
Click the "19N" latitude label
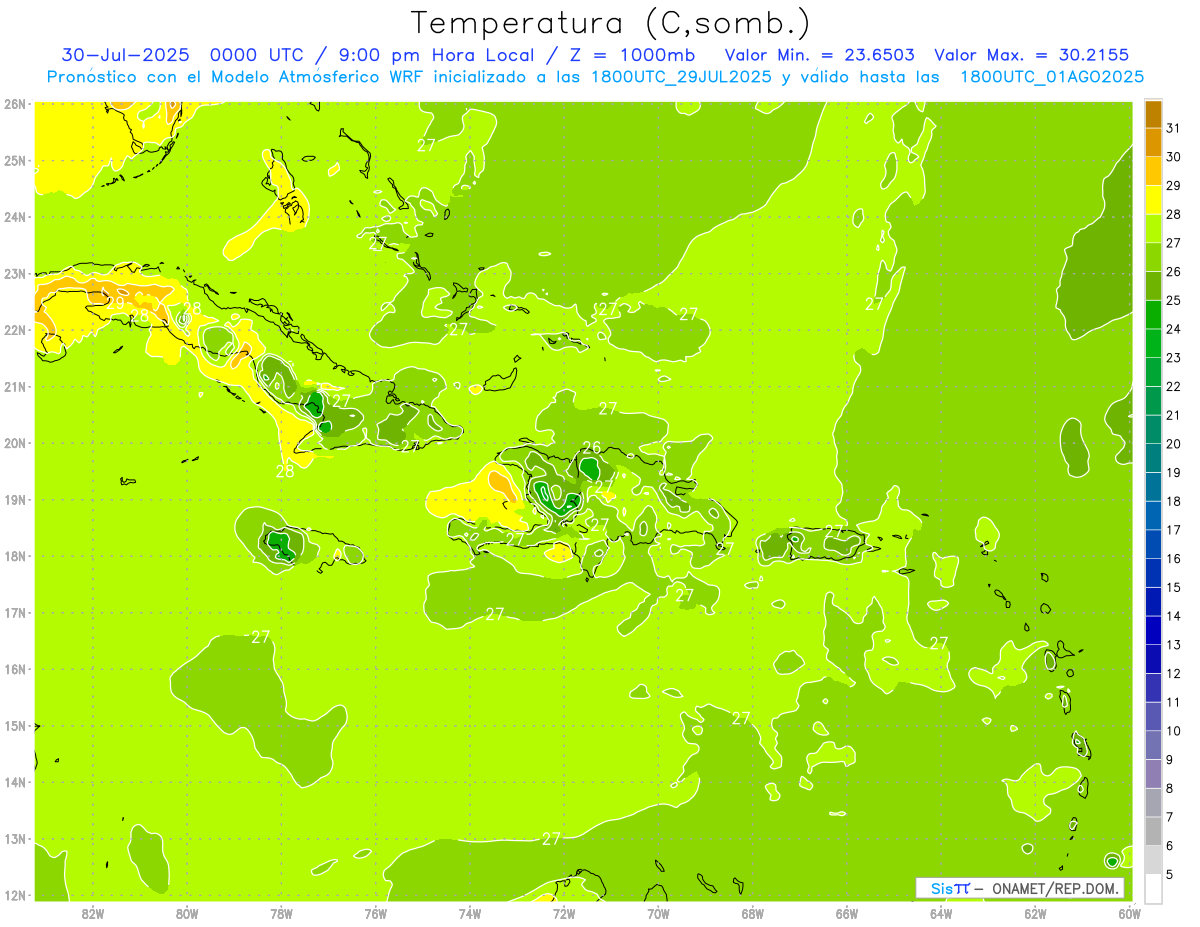click(14, 499)
